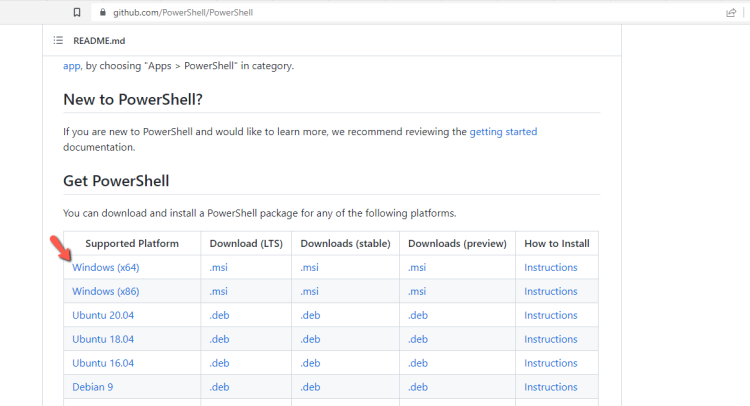Open Instructions for Ubuntu 18.04
The width and height of the screenshot is (750, 406).
tap(551, 339)
